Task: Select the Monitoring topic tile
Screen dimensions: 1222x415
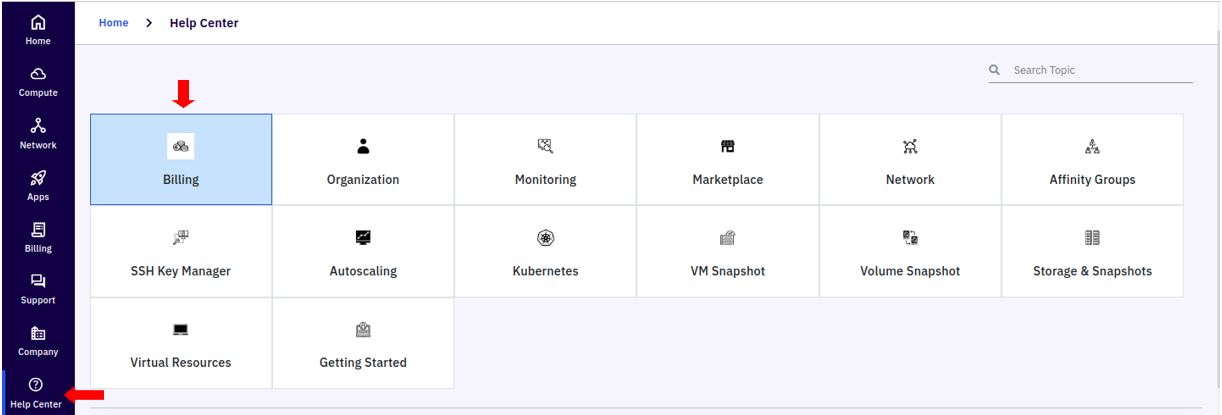Action: pos(545,159)
